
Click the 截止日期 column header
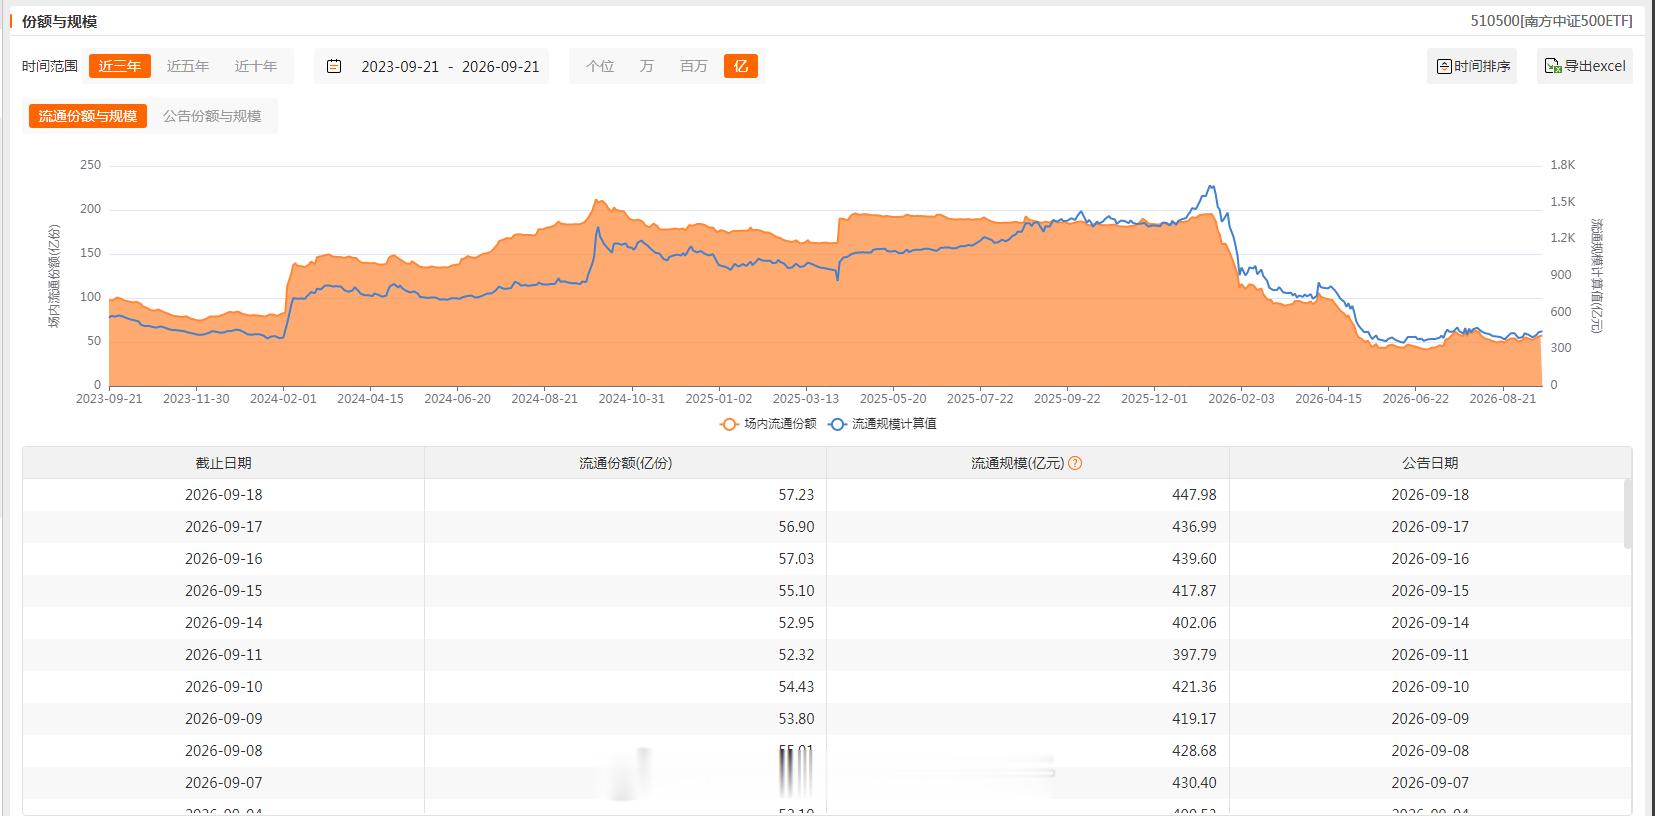(x=224, y=463)
